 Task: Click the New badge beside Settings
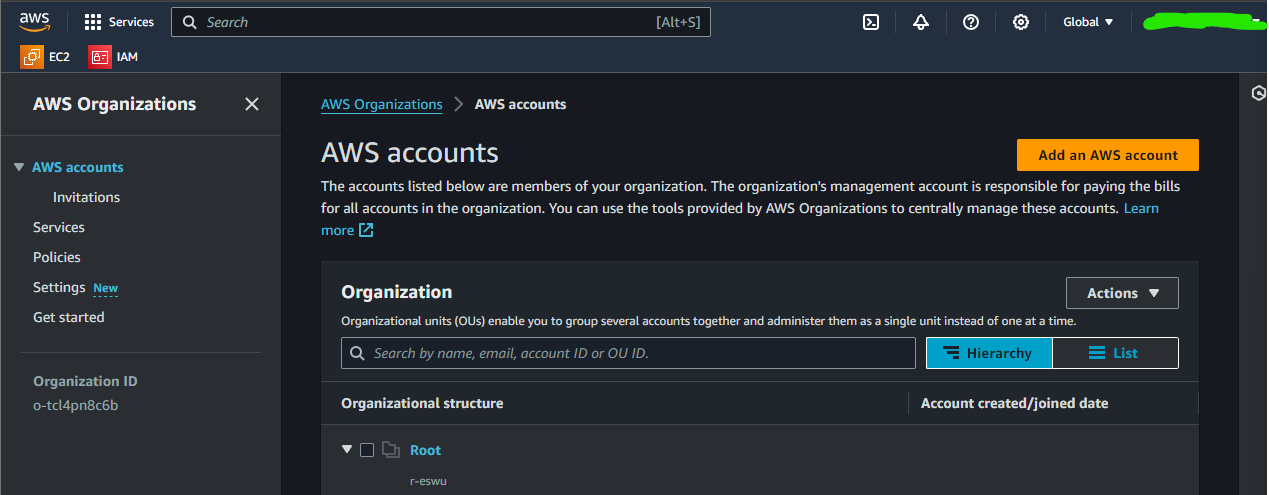coord(105,288)
